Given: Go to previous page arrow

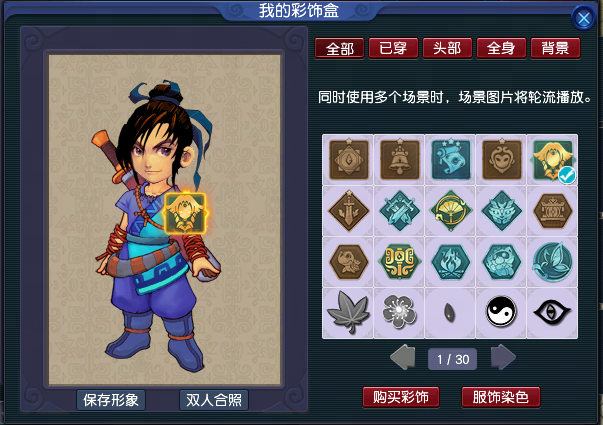Looking at the screenshot, I should [403, 358].
